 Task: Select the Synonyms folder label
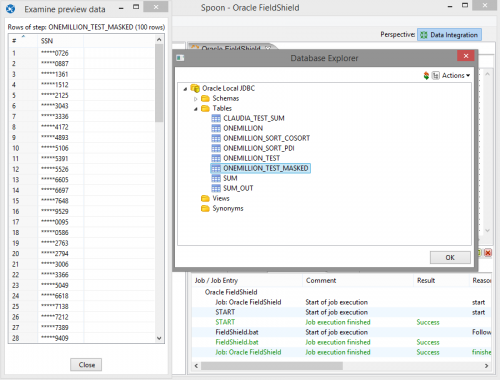click(228, 208)
